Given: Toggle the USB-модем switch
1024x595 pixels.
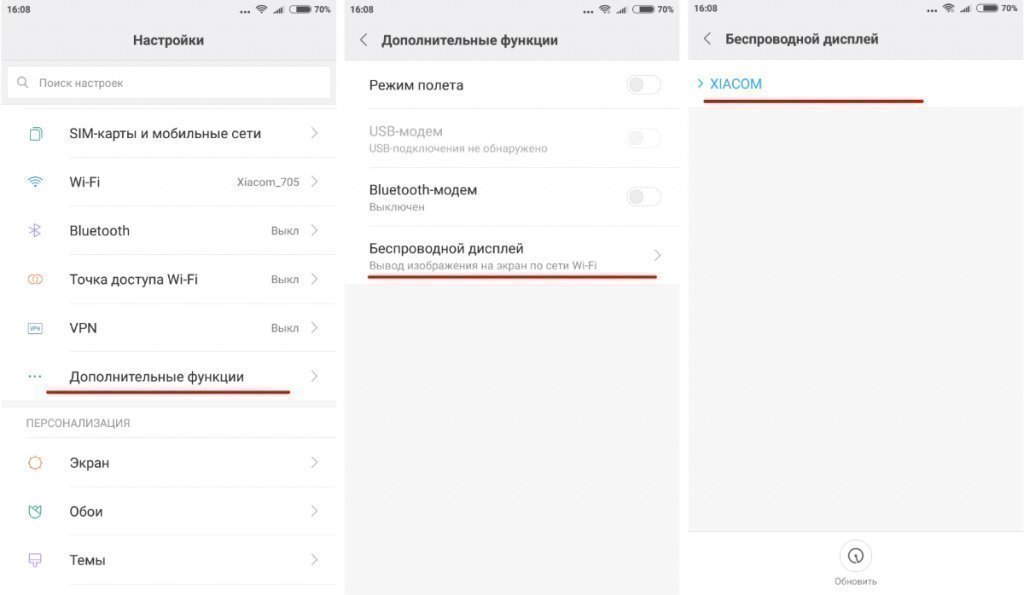Looking at the screenshot, I should pos(643,138).
